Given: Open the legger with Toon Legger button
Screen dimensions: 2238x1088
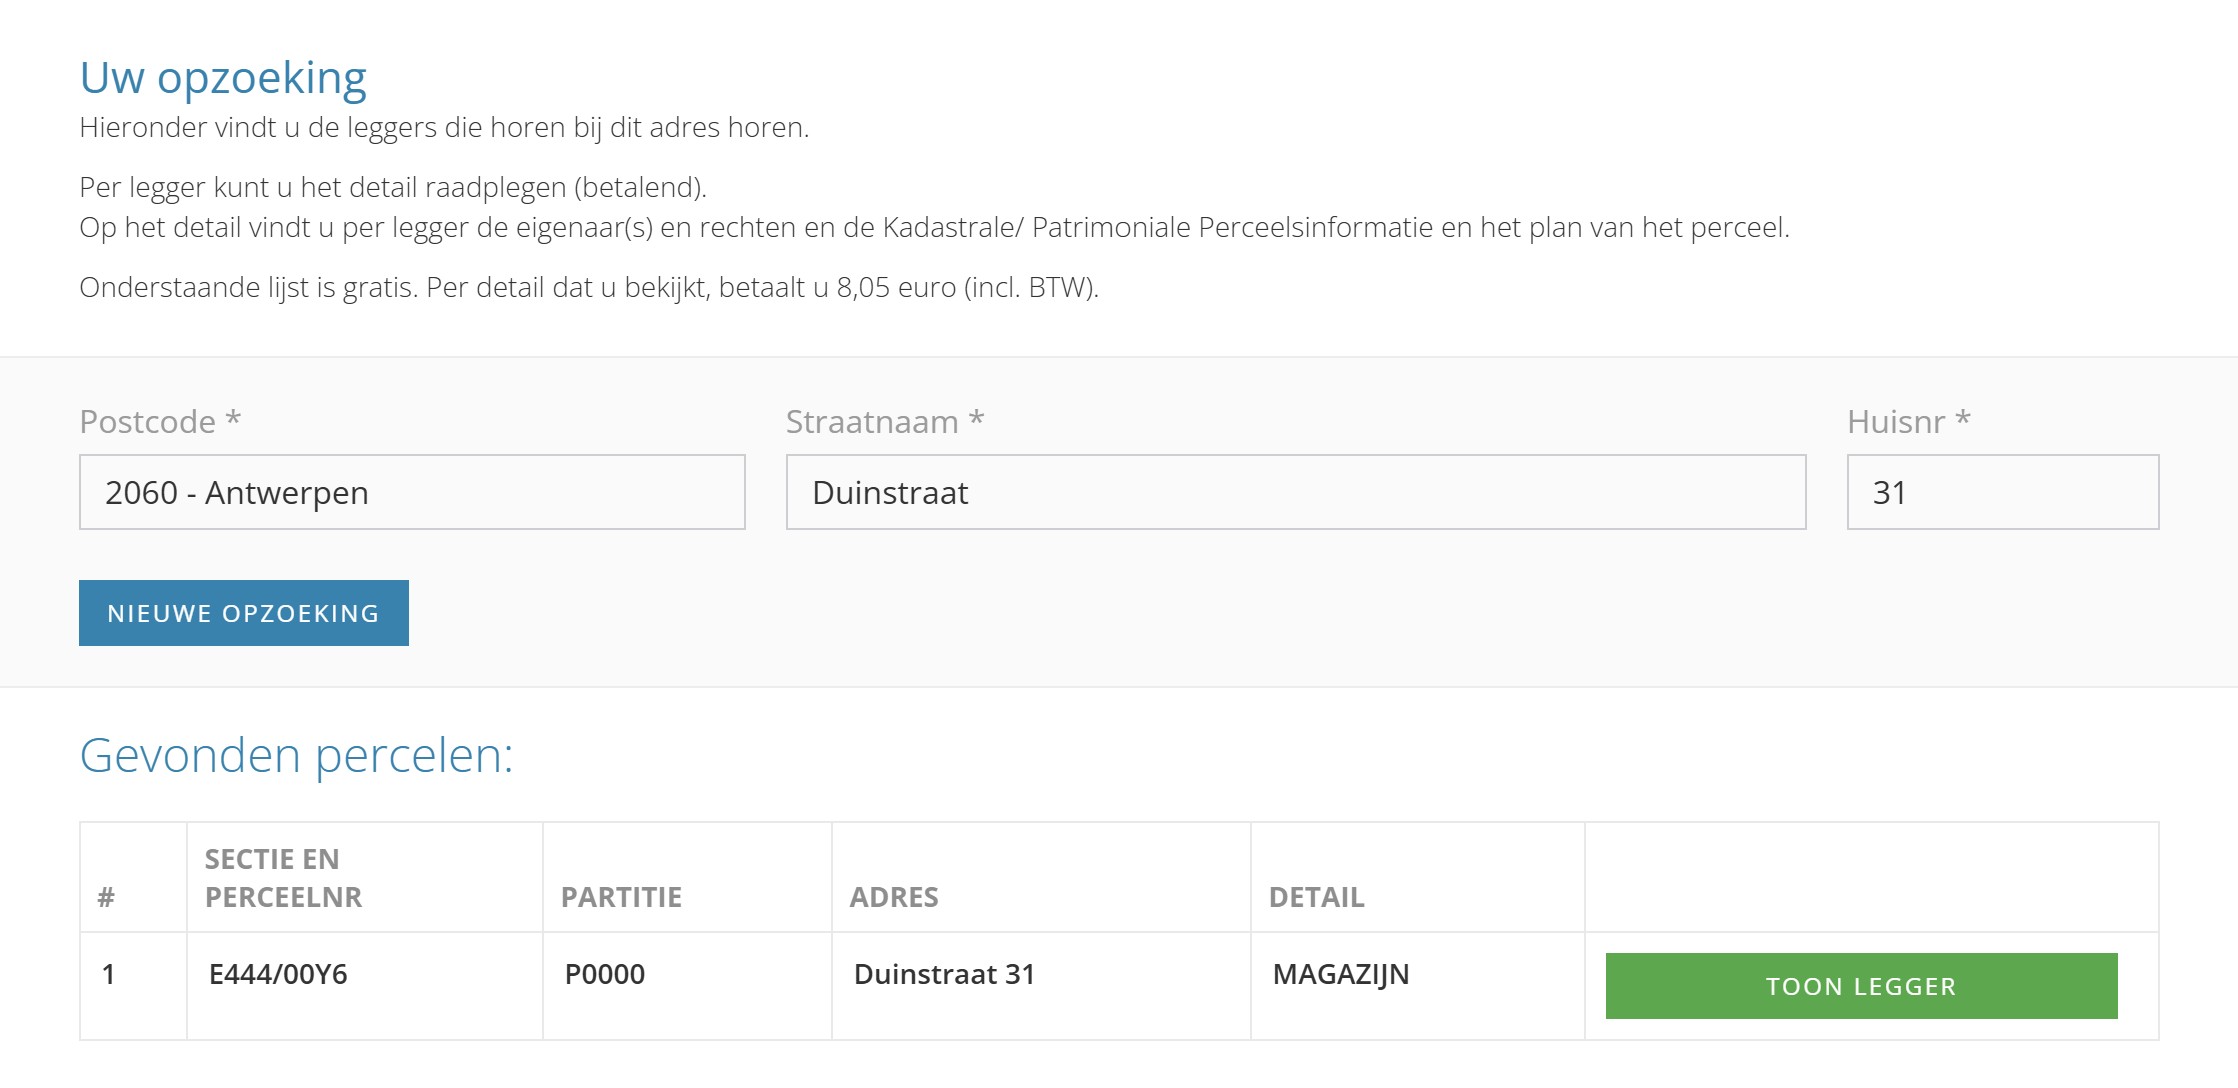Looking at the screenshot, I should (x=1860, y=986).
